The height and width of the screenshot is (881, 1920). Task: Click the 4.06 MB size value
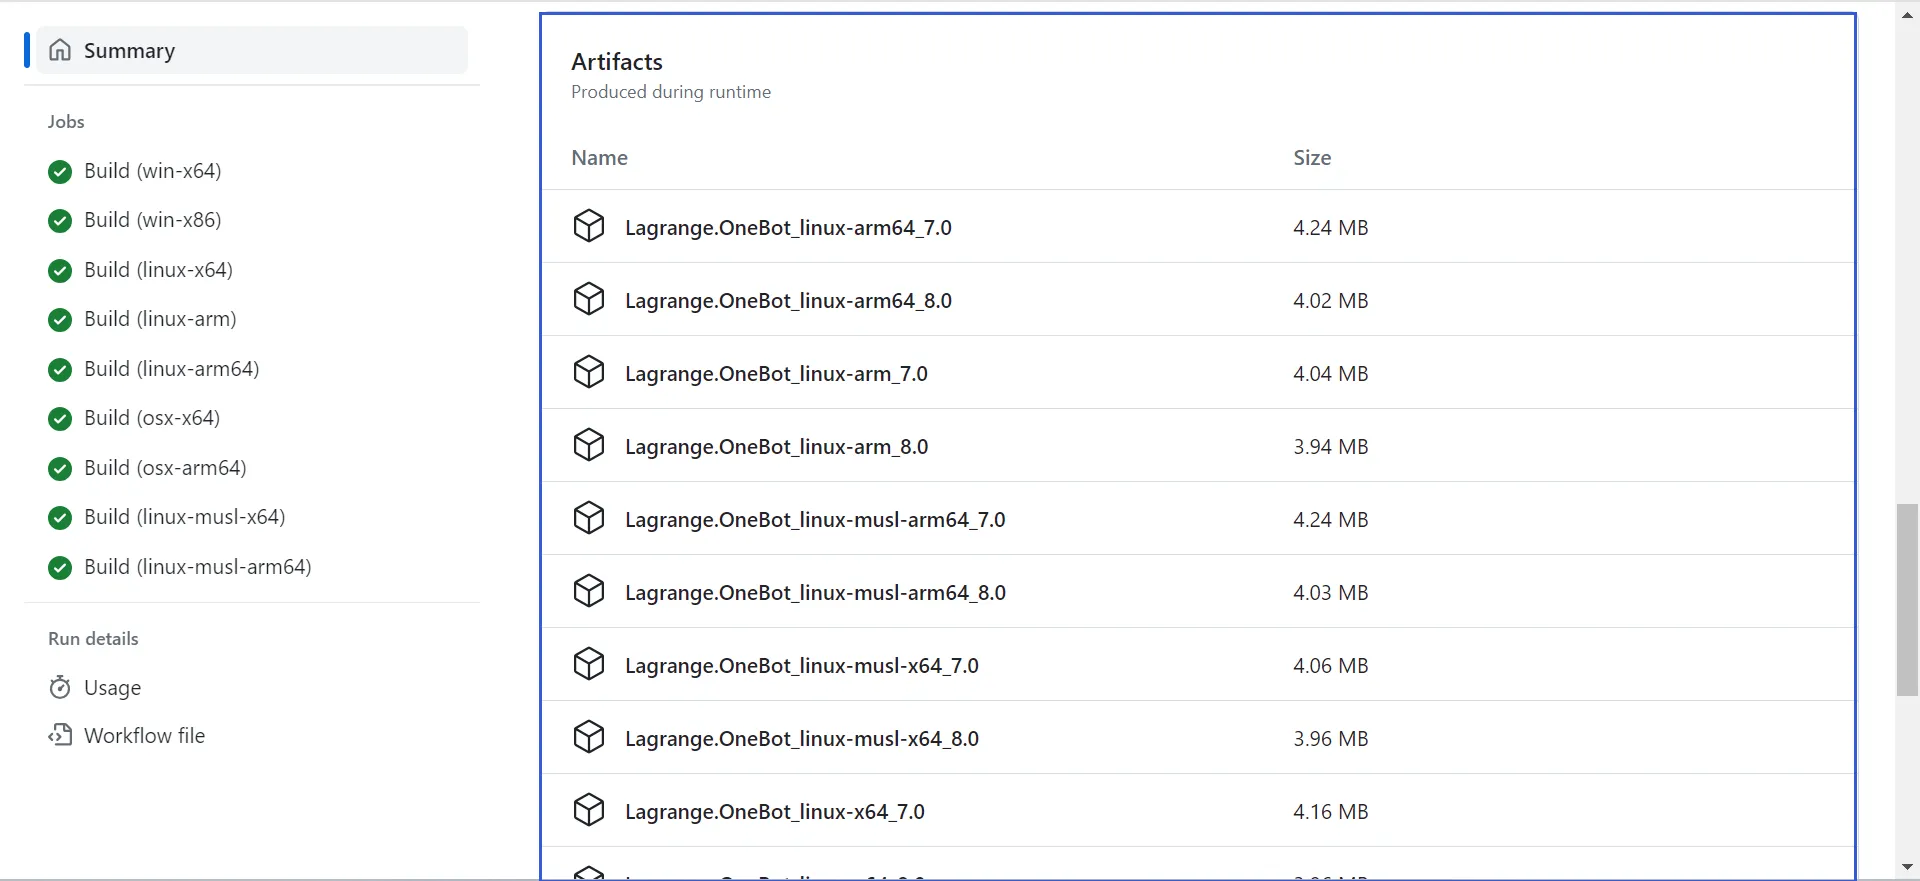pyautogui.click(x=1330, y=666)
